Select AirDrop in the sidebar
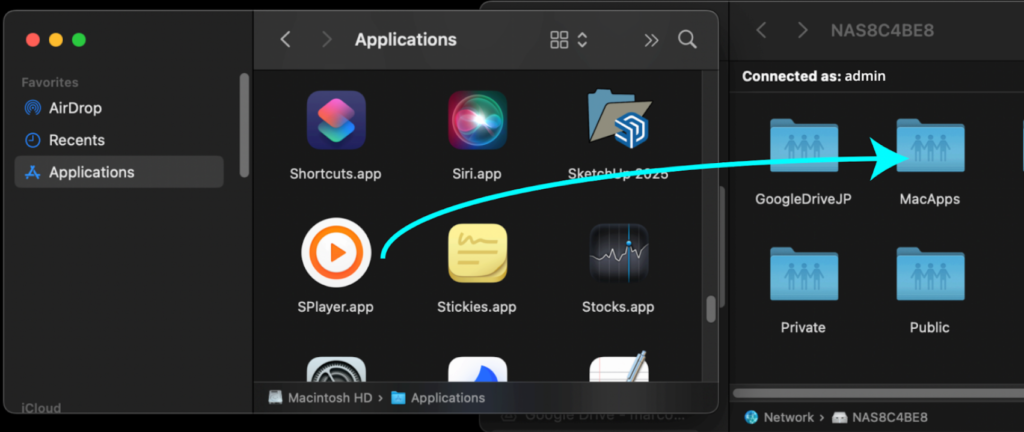The height and width of the screenshot is (432, 1024). tap(75, 108)
